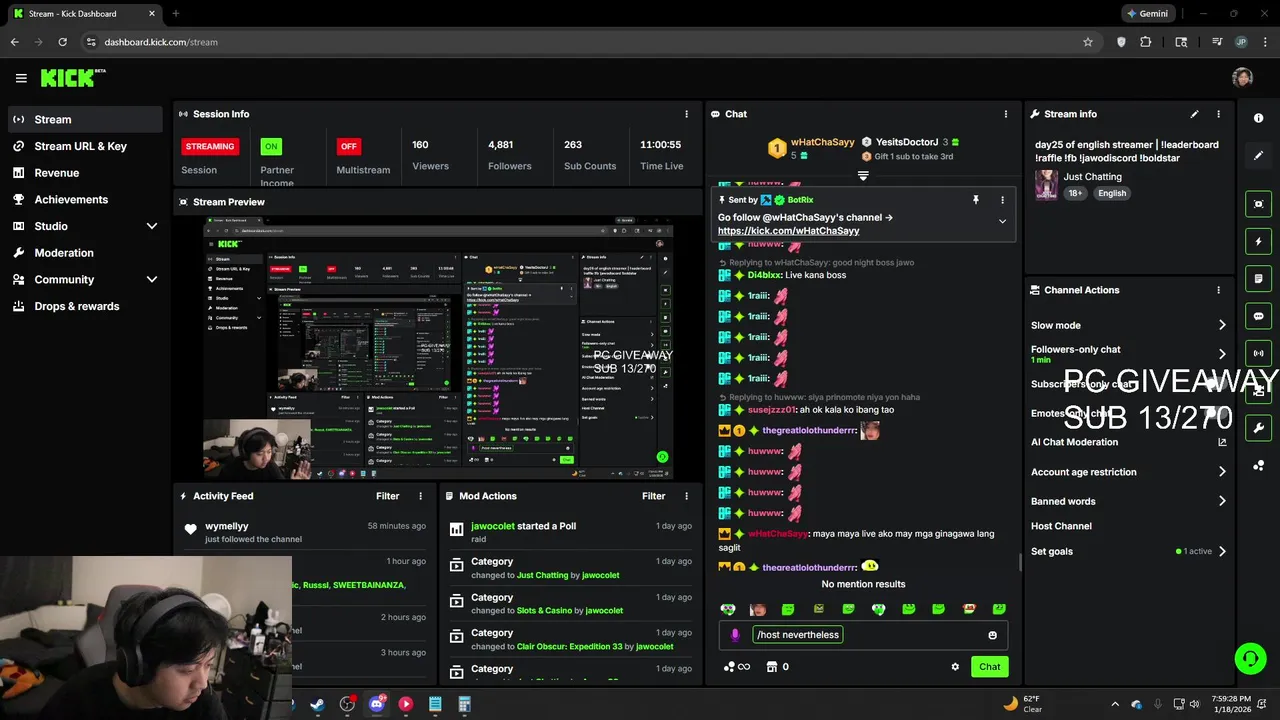
Task: Open Chat panel three-dot options
Action: point(1006,114)
